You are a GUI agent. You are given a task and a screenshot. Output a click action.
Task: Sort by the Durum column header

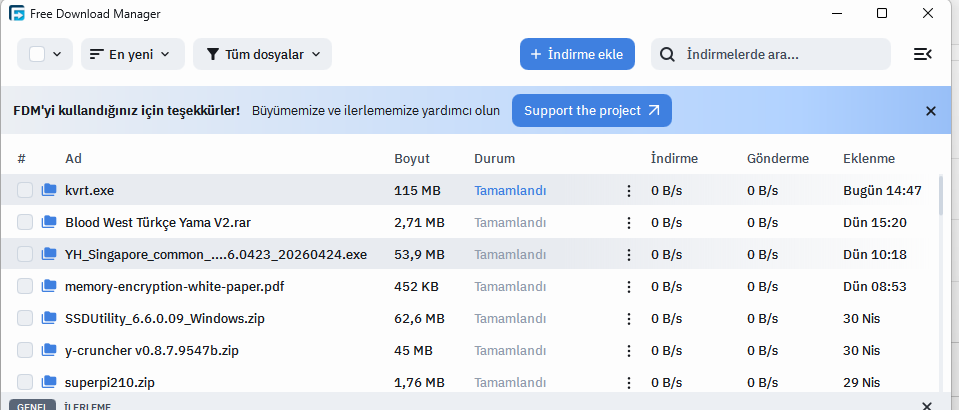click(494, 158)
